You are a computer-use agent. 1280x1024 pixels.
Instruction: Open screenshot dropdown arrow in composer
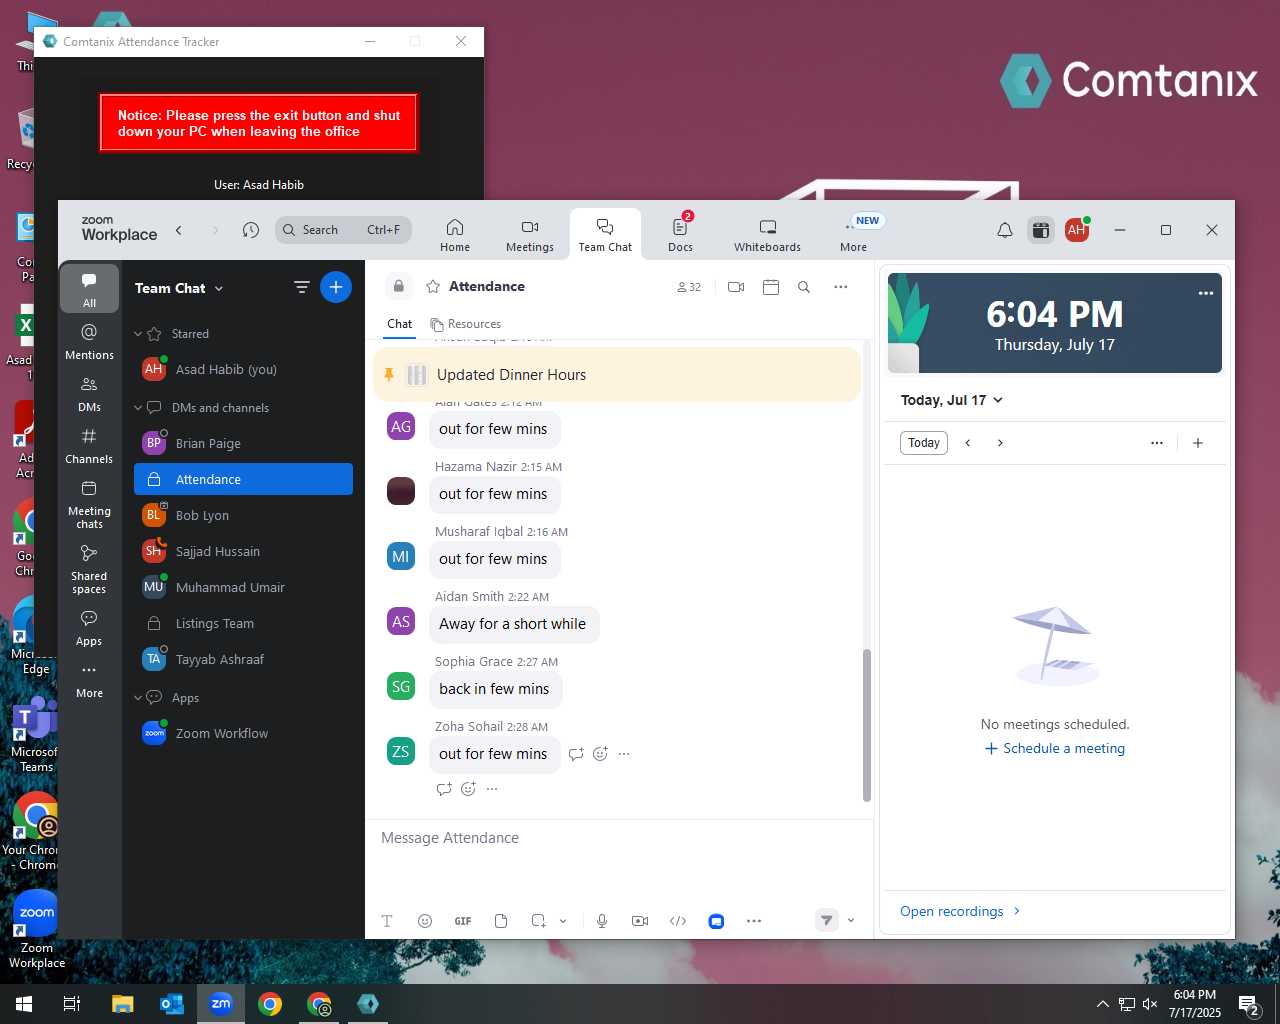[x=563, y=921]
